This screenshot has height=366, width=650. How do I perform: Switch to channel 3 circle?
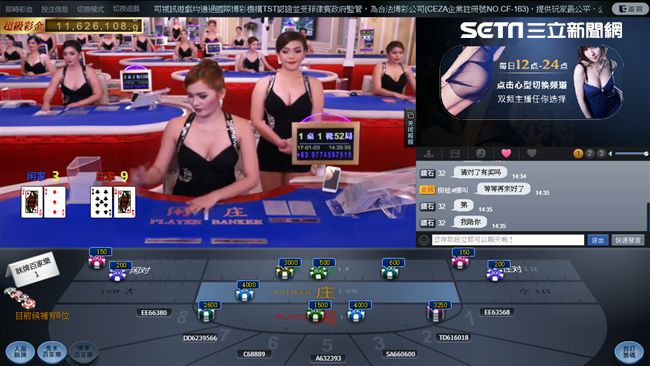[x=601, y=153]
